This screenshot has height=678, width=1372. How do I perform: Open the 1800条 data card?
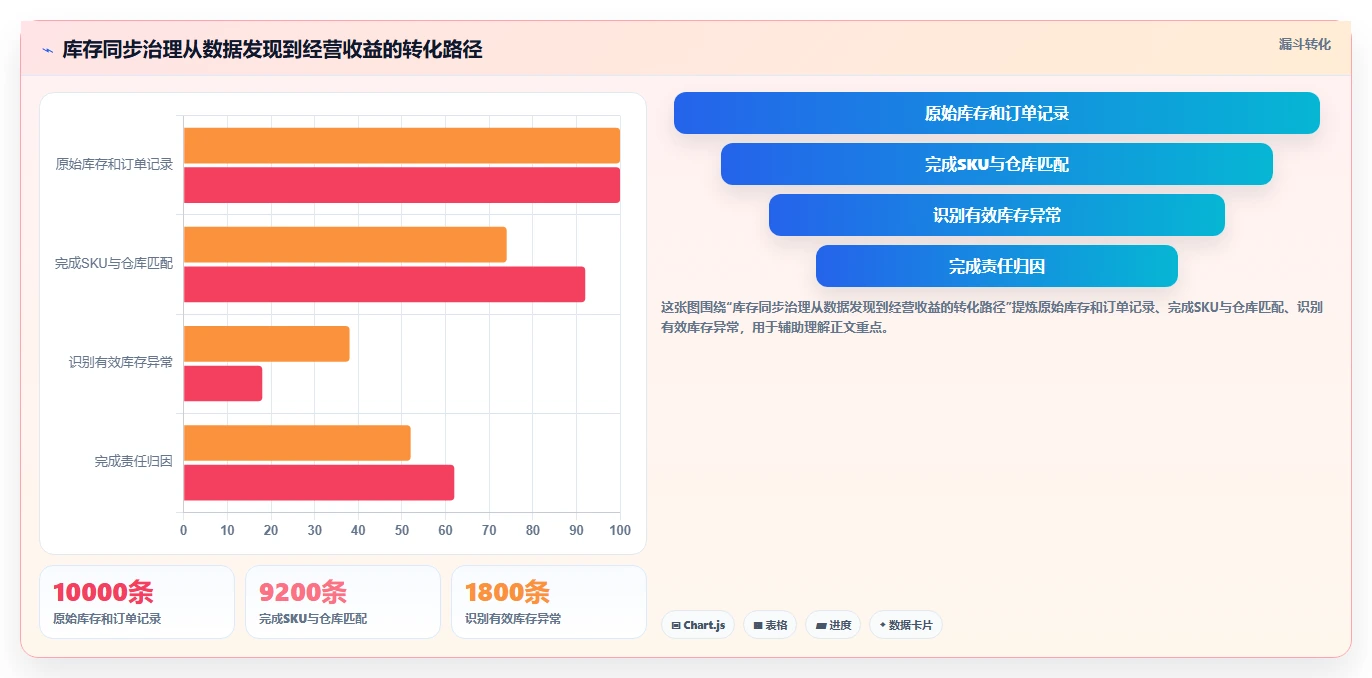pos(549,602)
